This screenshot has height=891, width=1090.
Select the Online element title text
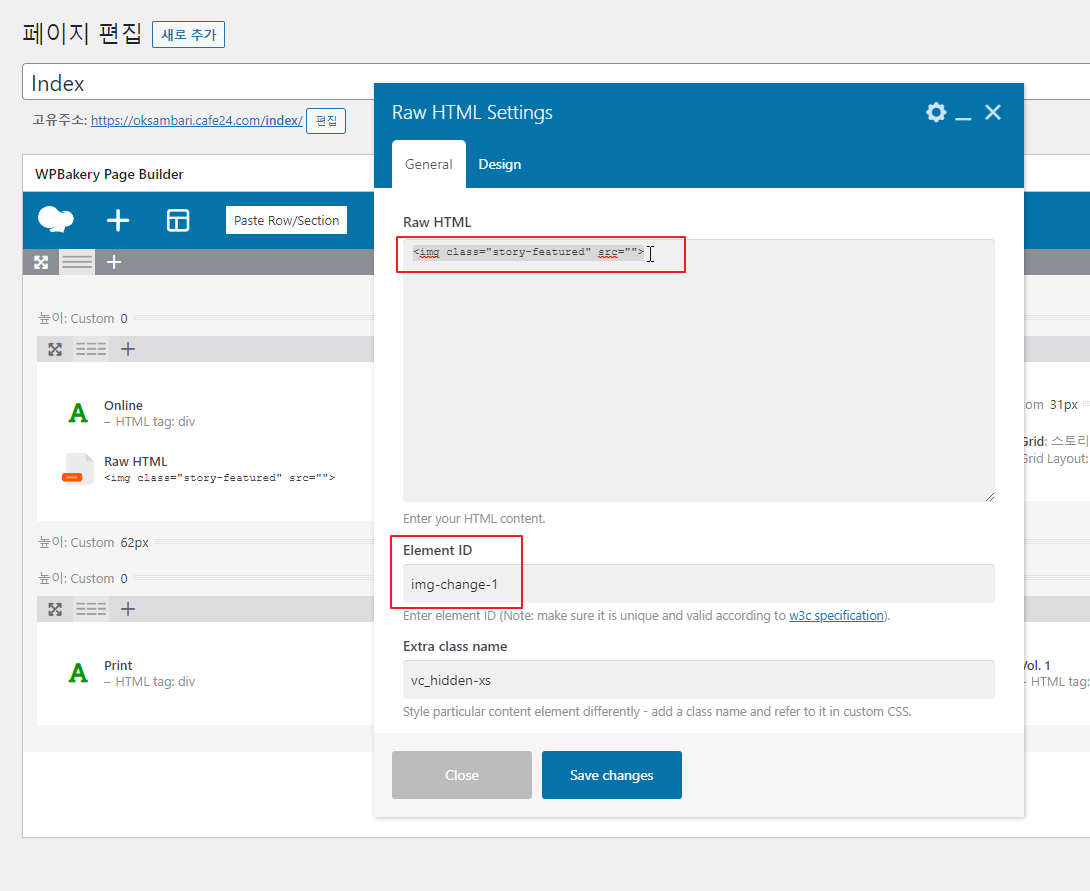123,405
